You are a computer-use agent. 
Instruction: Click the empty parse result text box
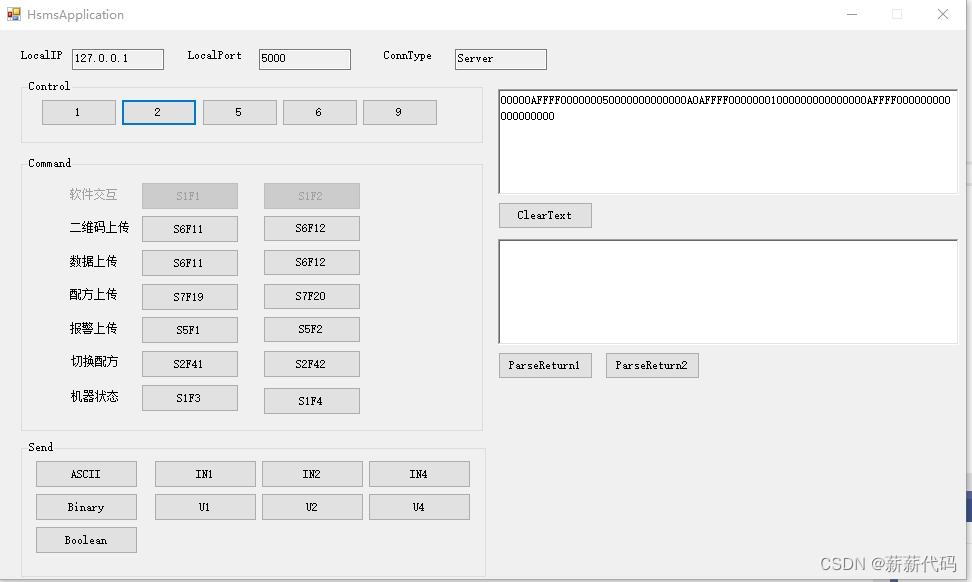tap(728, 291)
